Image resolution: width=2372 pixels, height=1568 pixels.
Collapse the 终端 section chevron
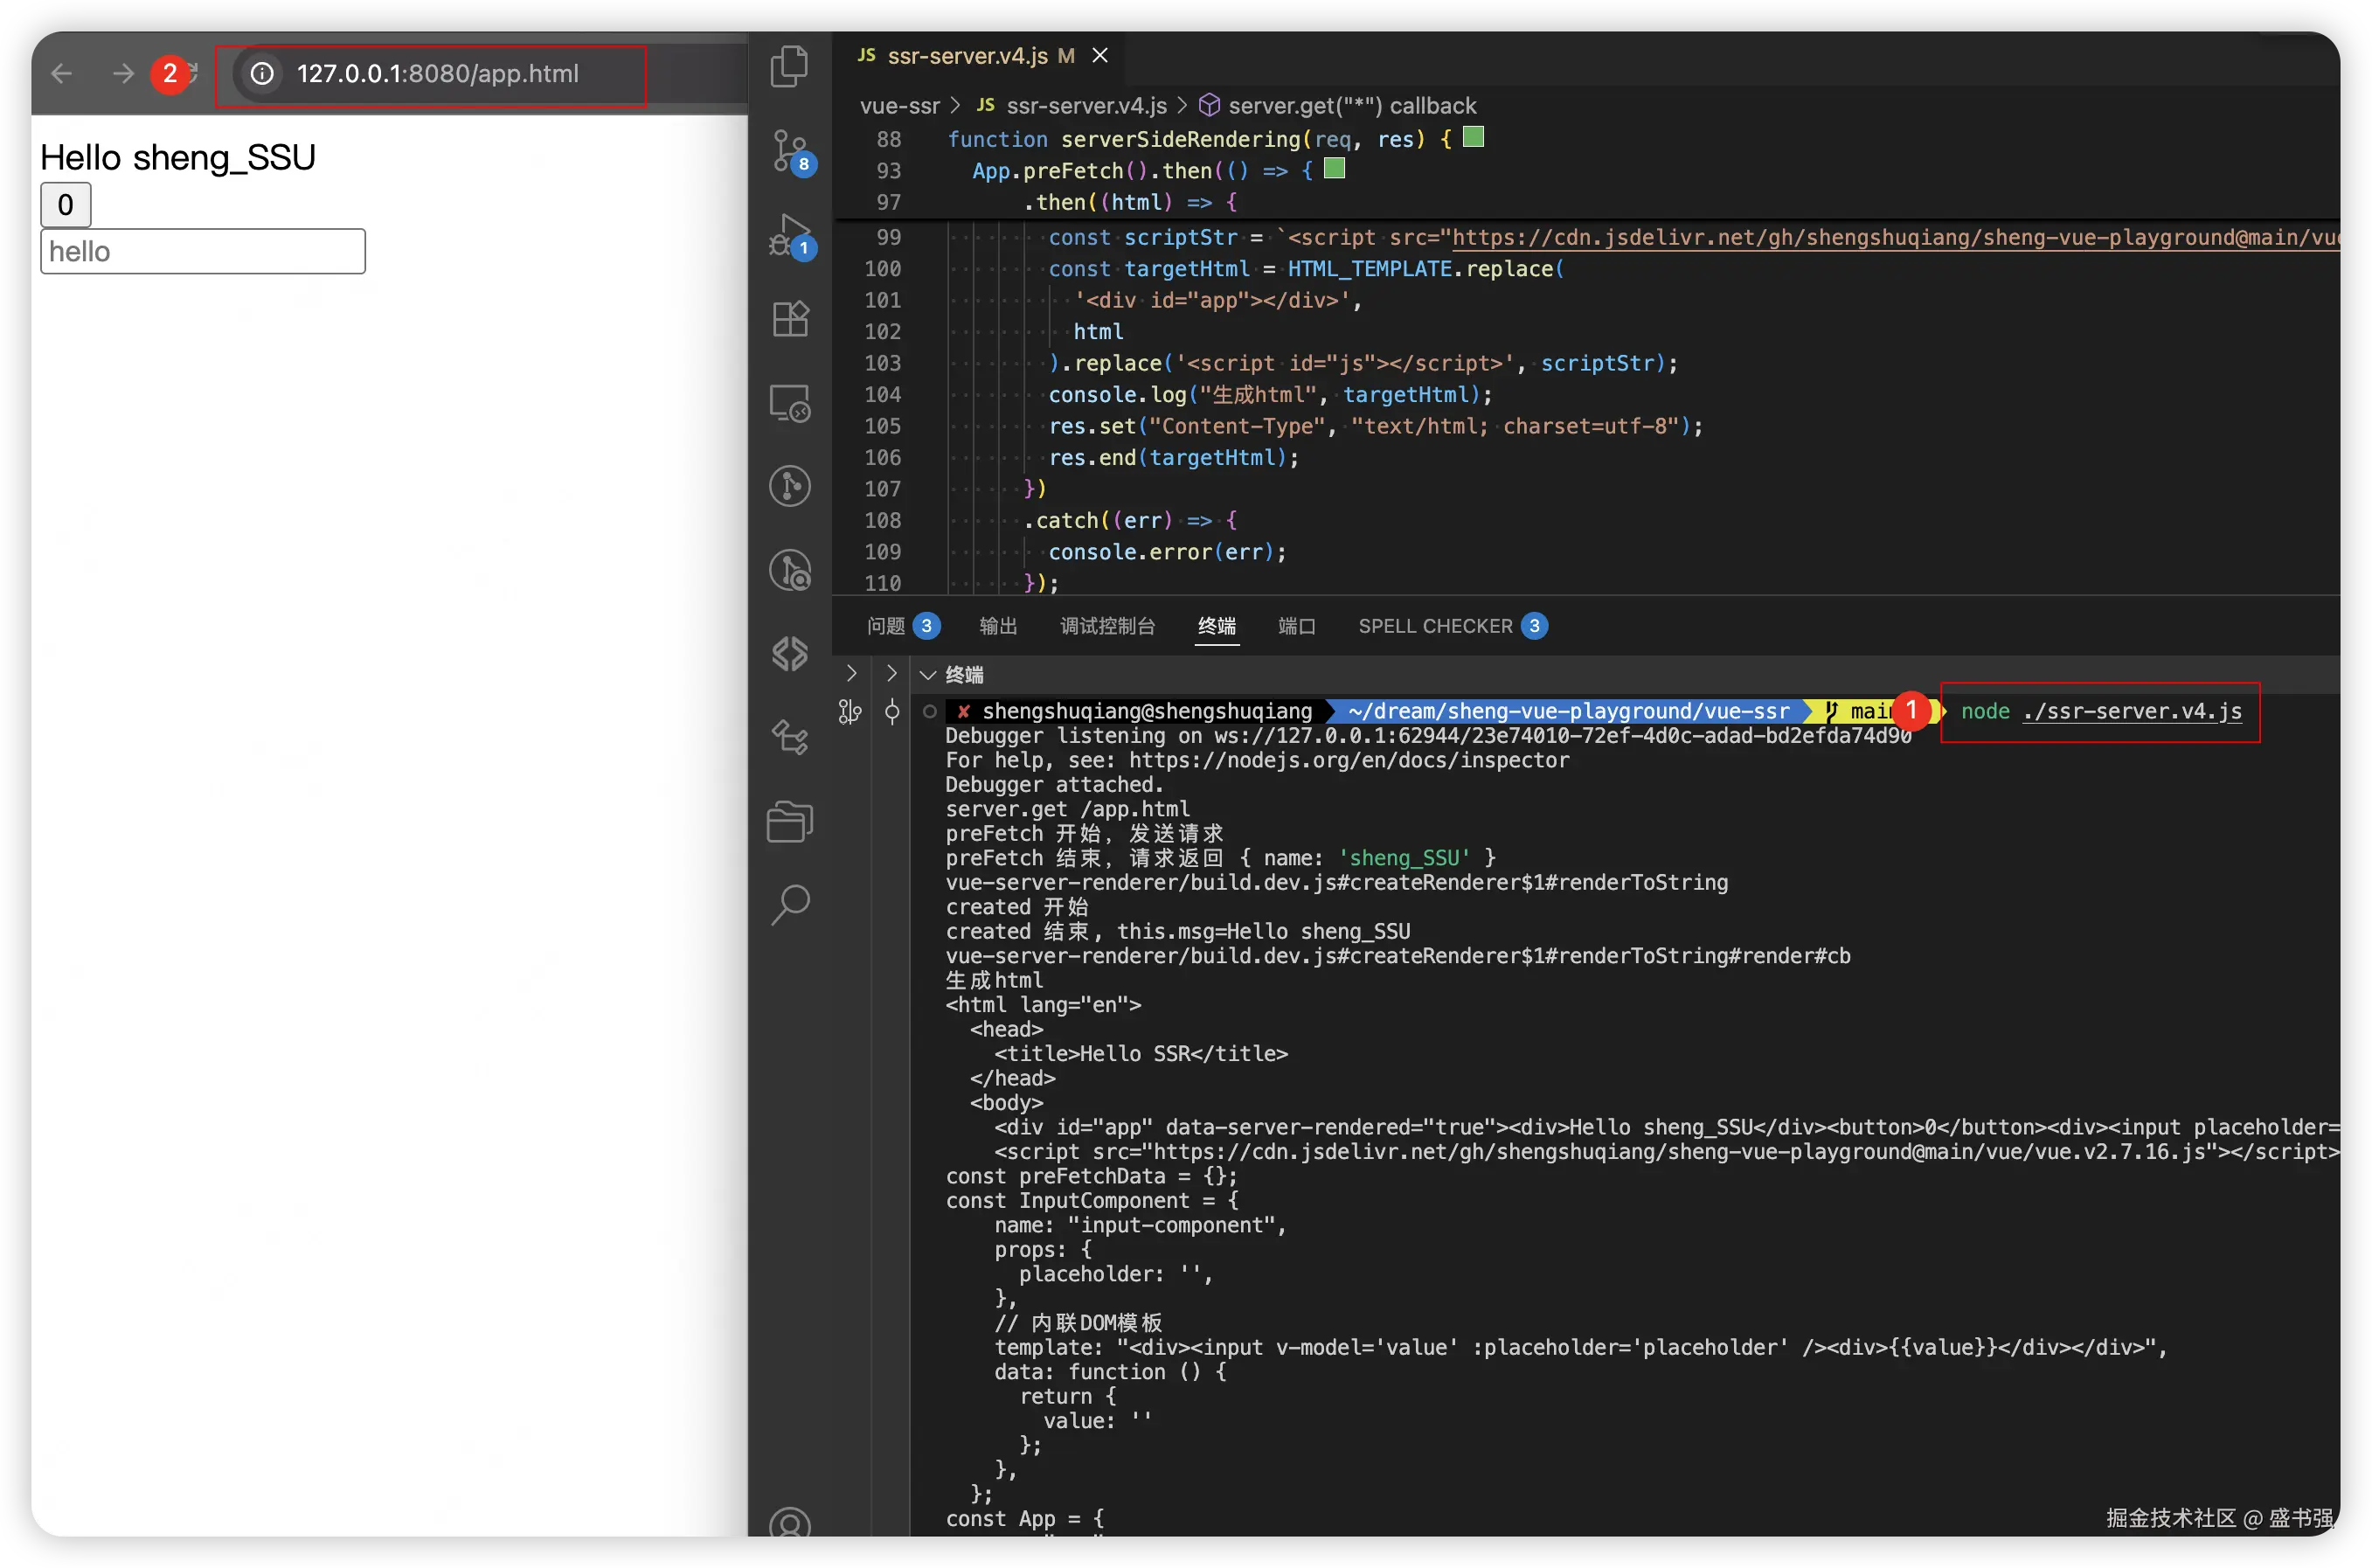pyautogui.click(x=928, y=675)
